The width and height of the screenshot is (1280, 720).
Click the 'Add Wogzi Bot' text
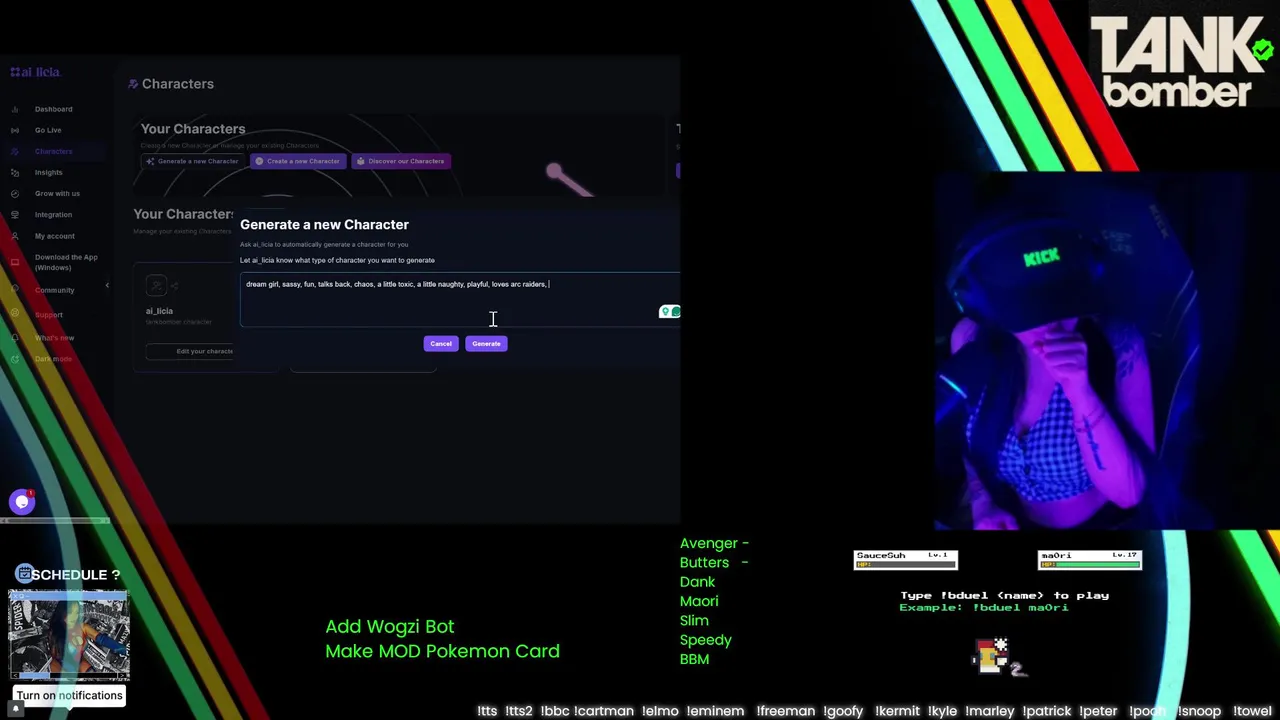[x=389, y=627]
